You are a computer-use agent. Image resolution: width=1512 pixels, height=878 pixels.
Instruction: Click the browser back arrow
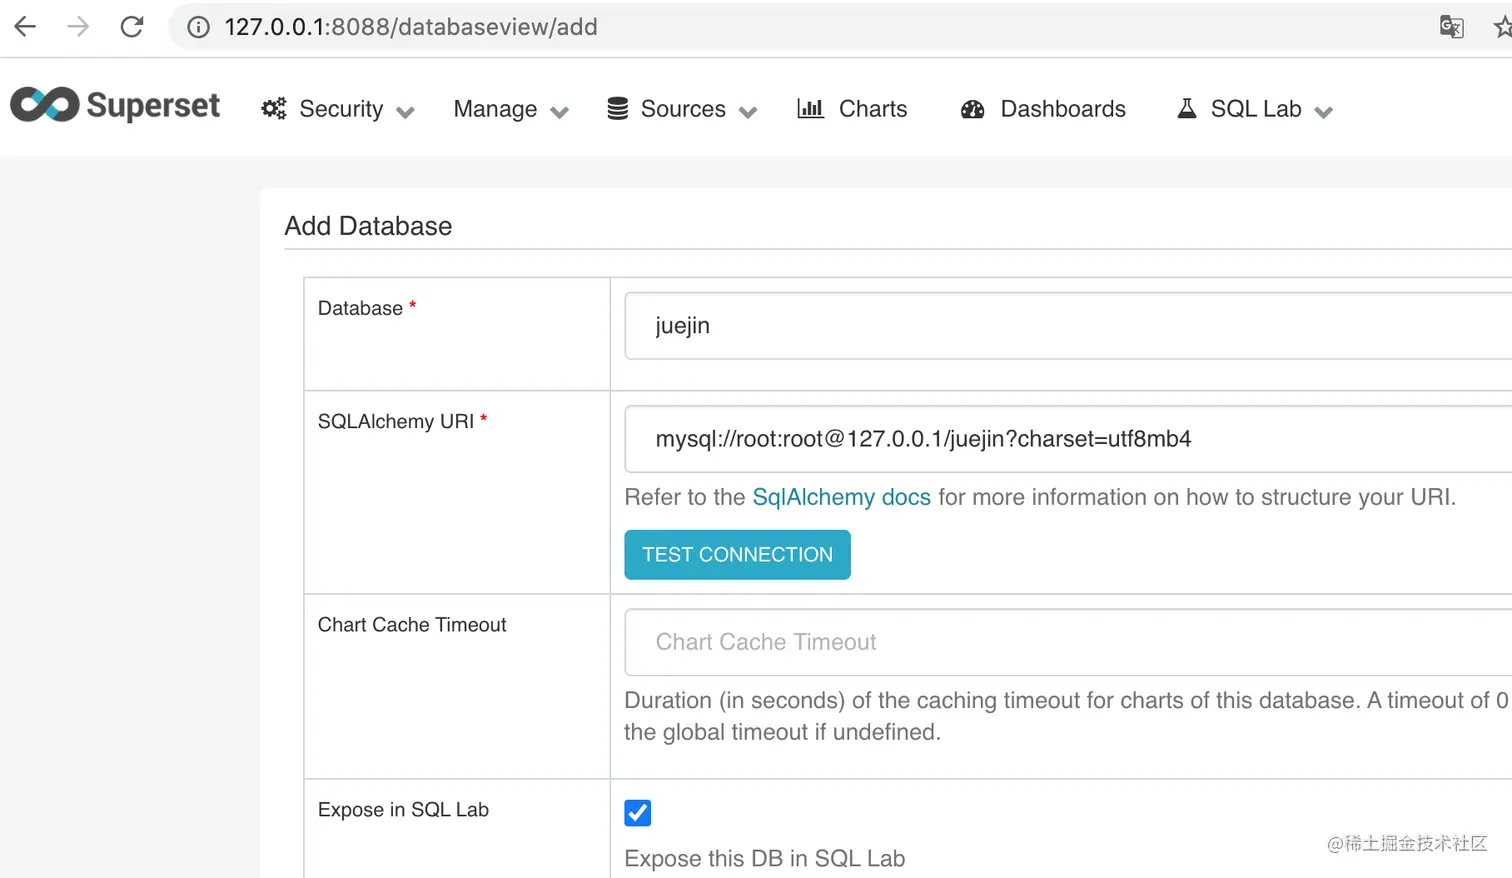pyautogui.click(x=26, y=27)
